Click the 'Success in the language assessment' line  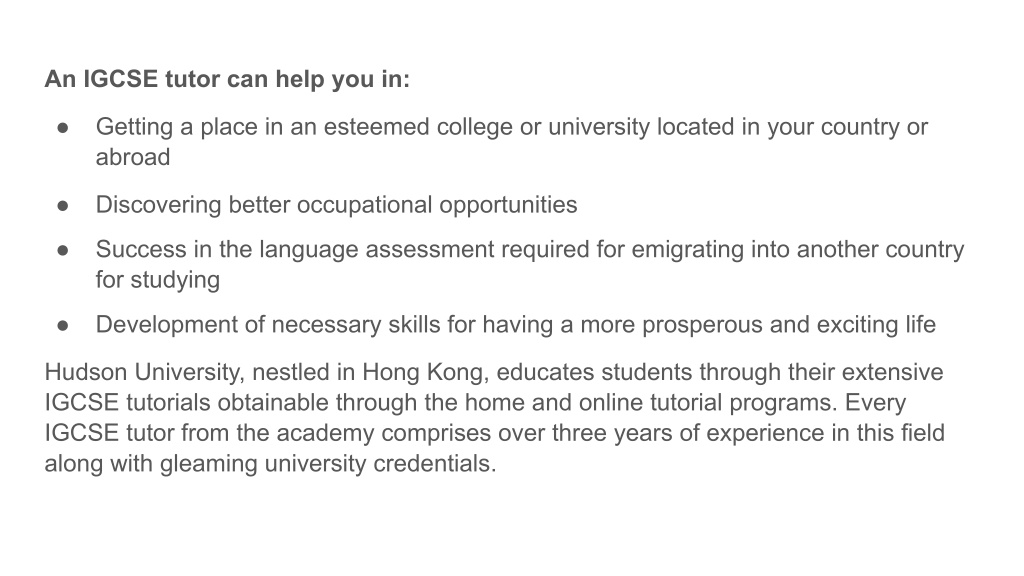click(530, 250)
